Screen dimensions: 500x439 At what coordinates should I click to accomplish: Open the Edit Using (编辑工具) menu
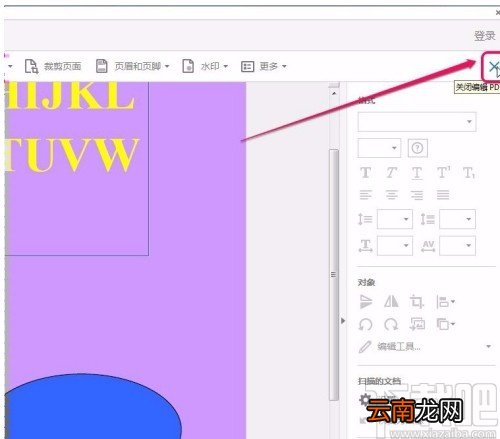click(425, 347)
